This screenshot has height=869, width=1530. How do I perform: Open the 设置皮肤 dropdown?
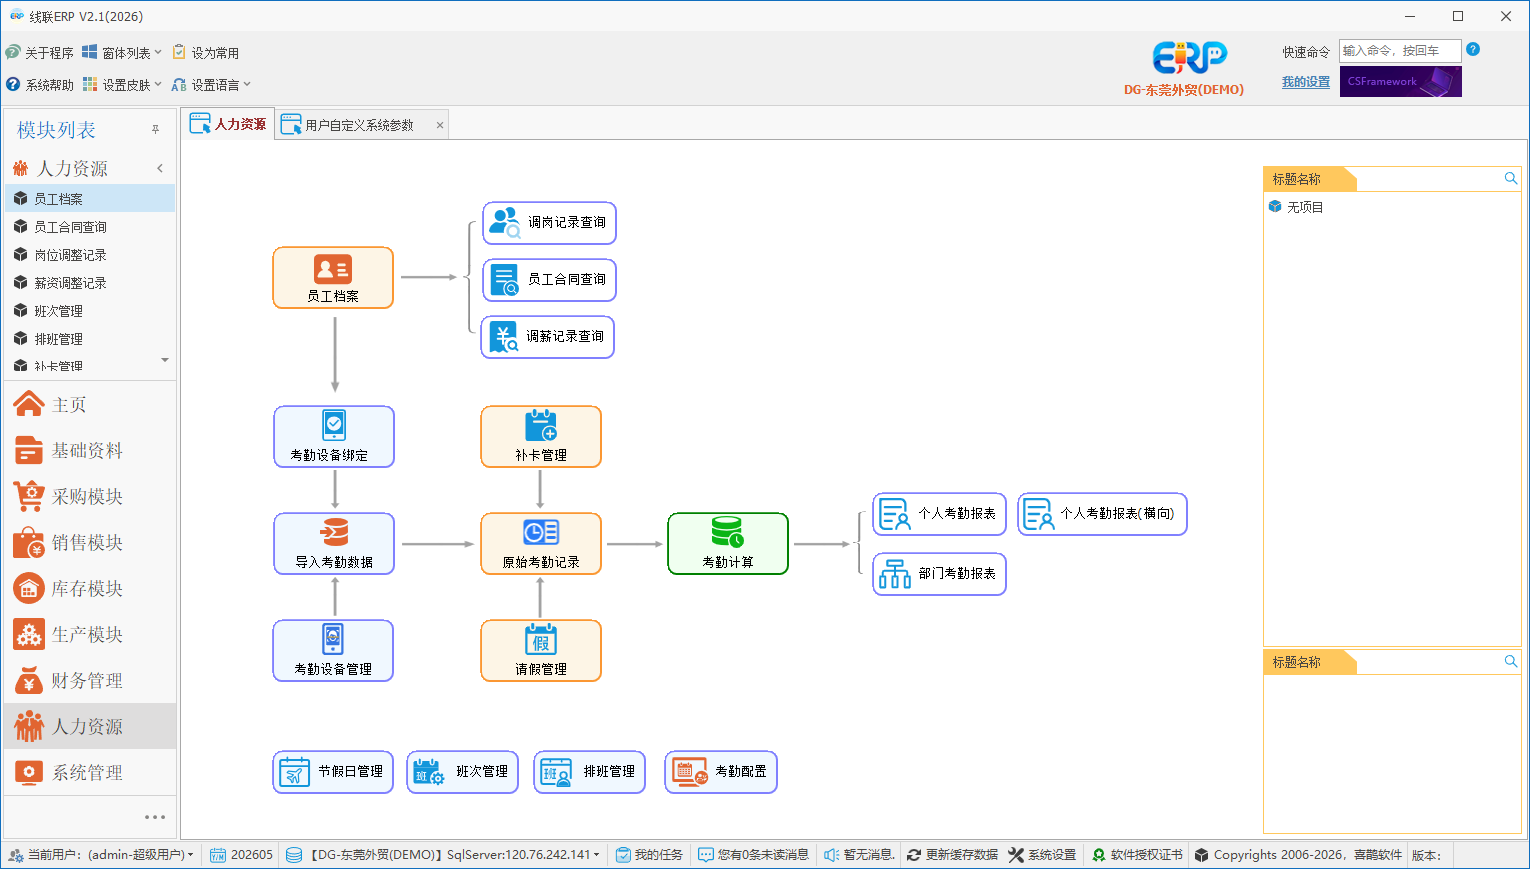[122, 84]
